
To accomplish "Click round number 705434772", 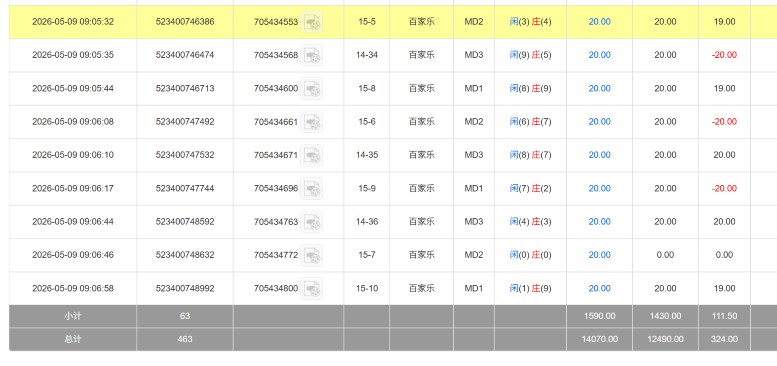I will [276, 255].
